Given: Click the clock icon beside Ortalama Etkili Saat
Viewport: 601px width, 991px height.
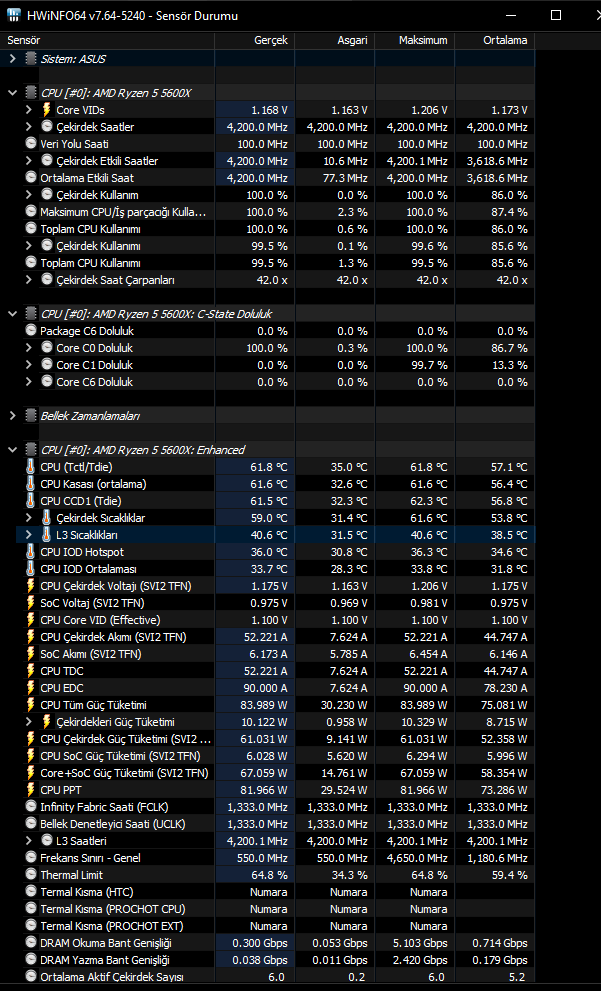Looking at the screenshot, I should 30,178.
